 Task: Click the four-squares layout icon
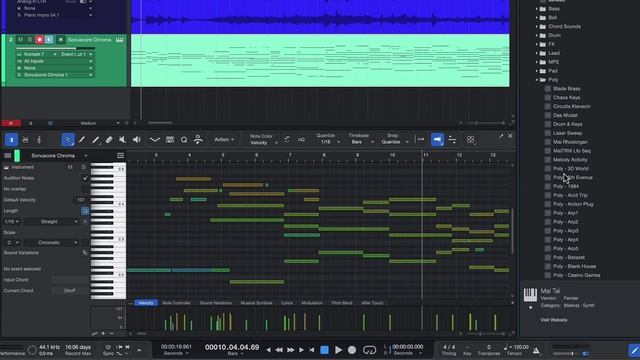[470, 140]
